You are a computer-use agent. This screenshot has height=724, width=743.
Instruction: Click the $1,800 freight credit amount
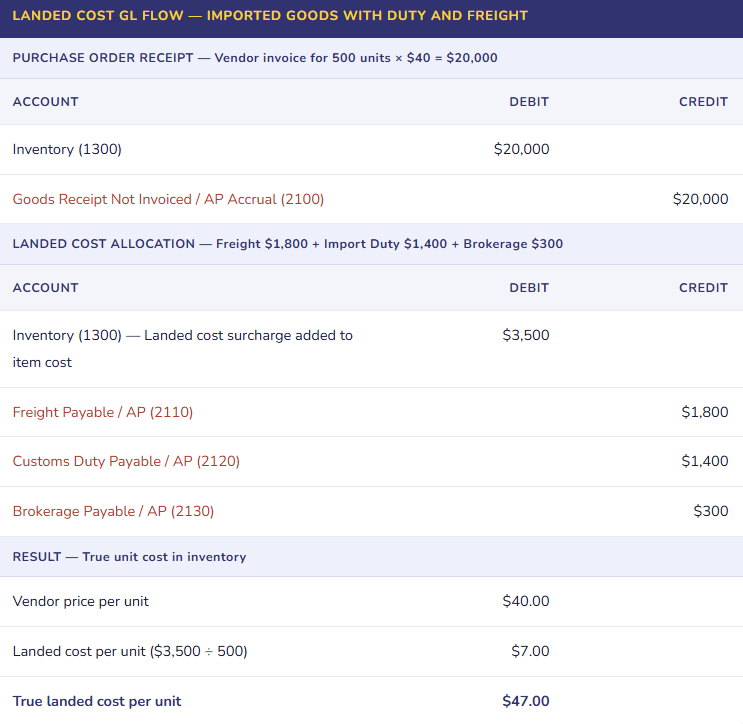pyautogui.click(x=704, y=412)
